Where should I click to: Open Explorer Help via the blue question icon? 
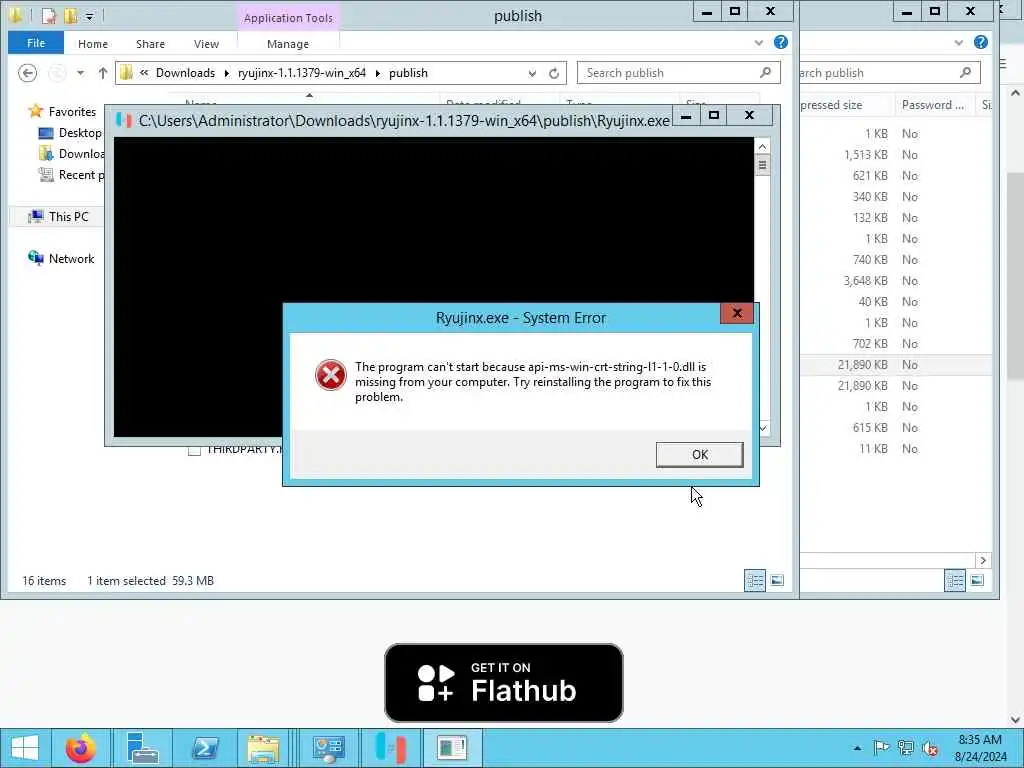[780, 42]
